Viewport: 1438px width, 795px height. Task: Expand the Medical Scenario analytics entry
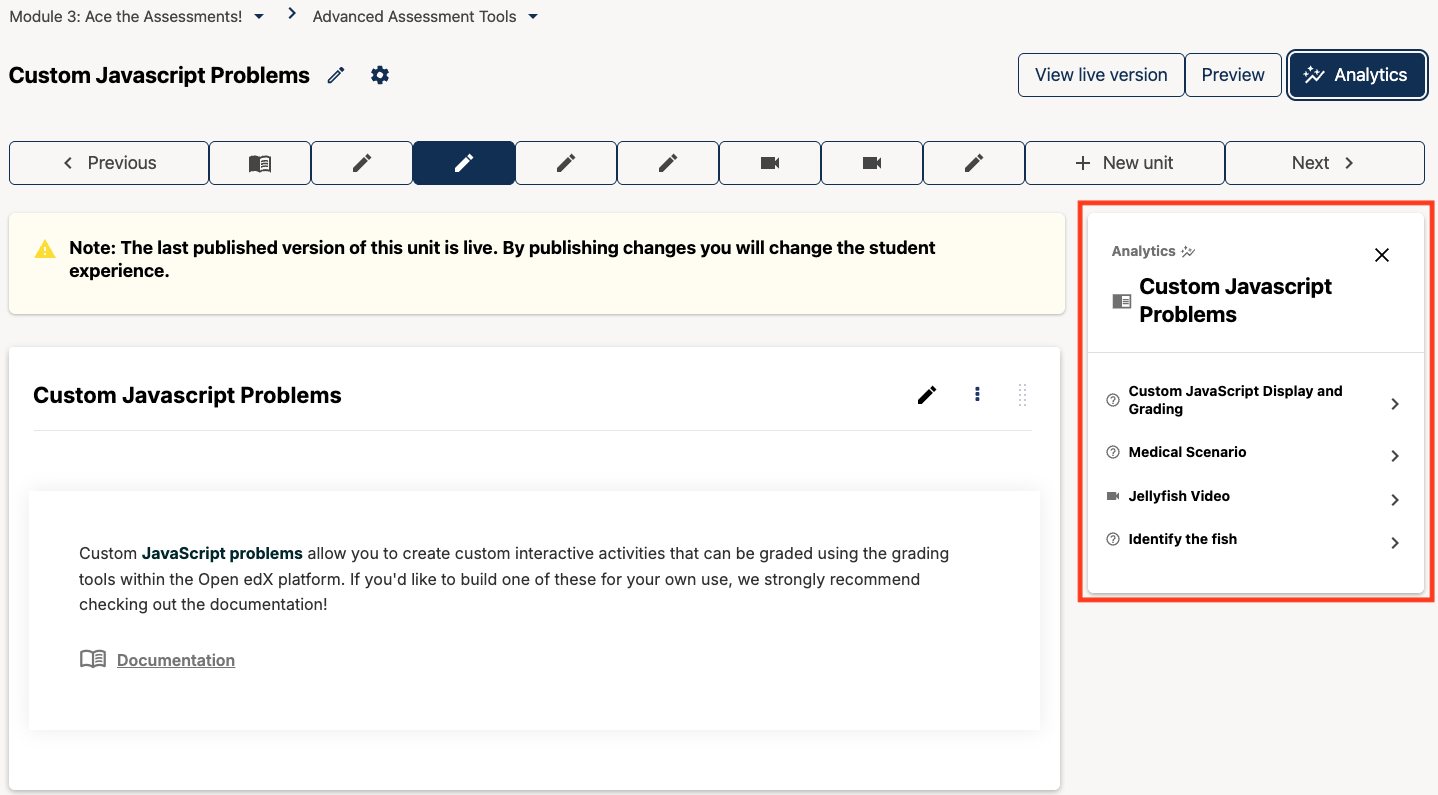tap(1395, 455)
